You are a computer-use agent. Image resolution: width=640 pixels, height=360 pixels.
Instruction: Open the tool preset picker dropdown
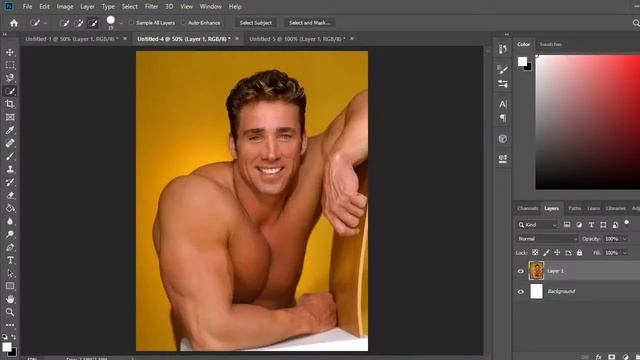(x=45, y=23)
